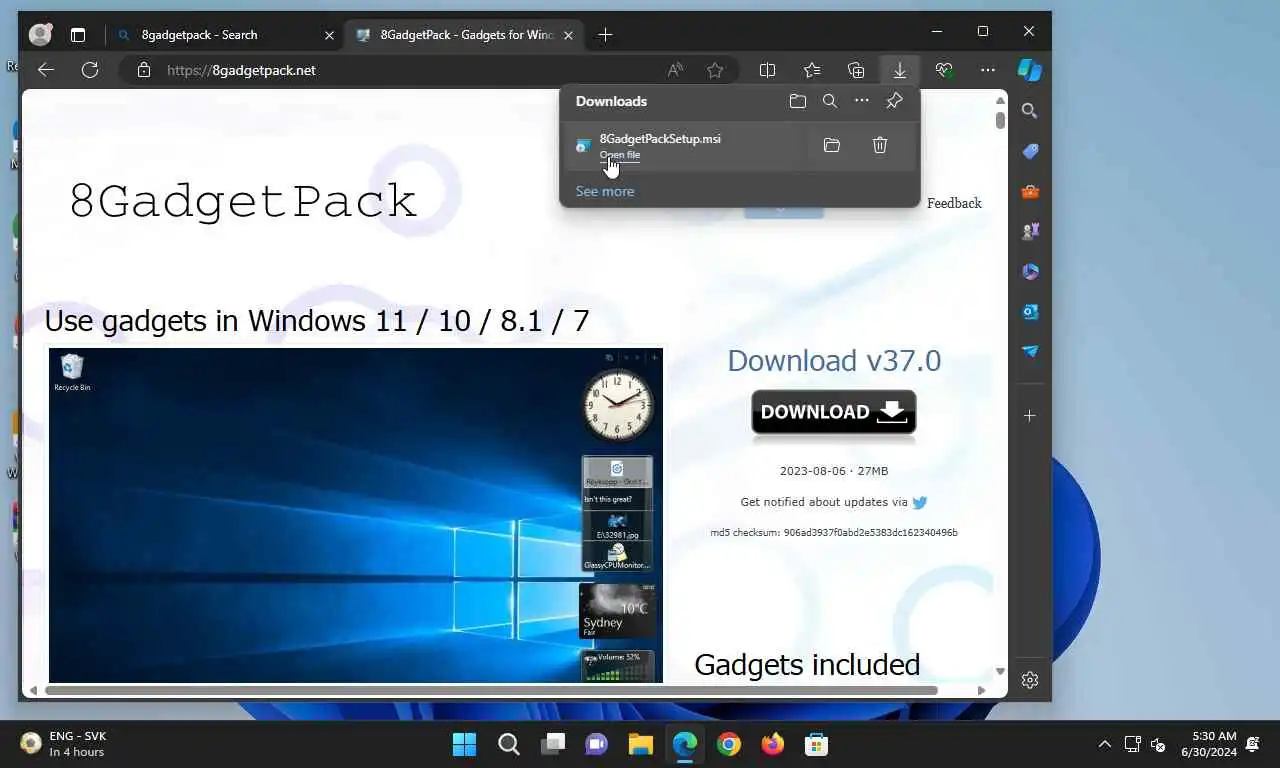Viewport: 1280px width, 768px height.
Task: Open Outlook in the sidebar
Action: [1030, 311]
